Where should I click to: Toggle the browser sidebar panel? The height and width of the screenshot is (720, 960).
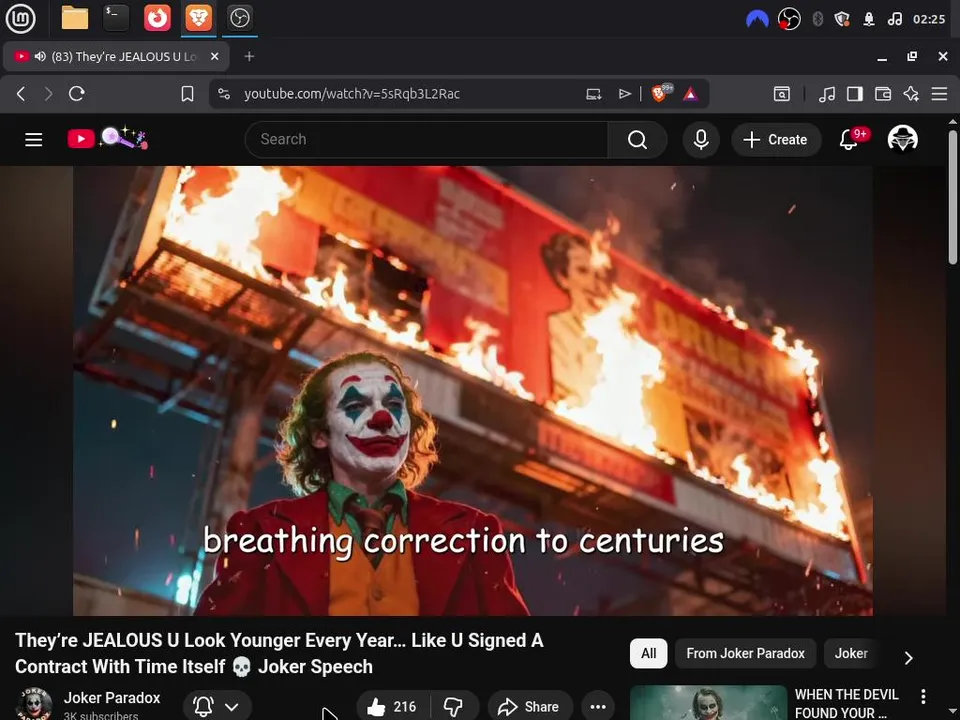point(855,94)
